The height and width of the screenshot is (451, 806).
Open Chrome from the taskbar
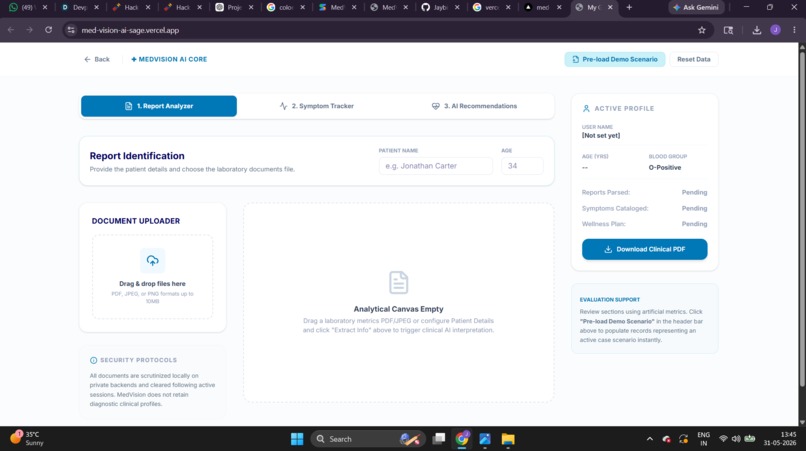coord(462,439)
